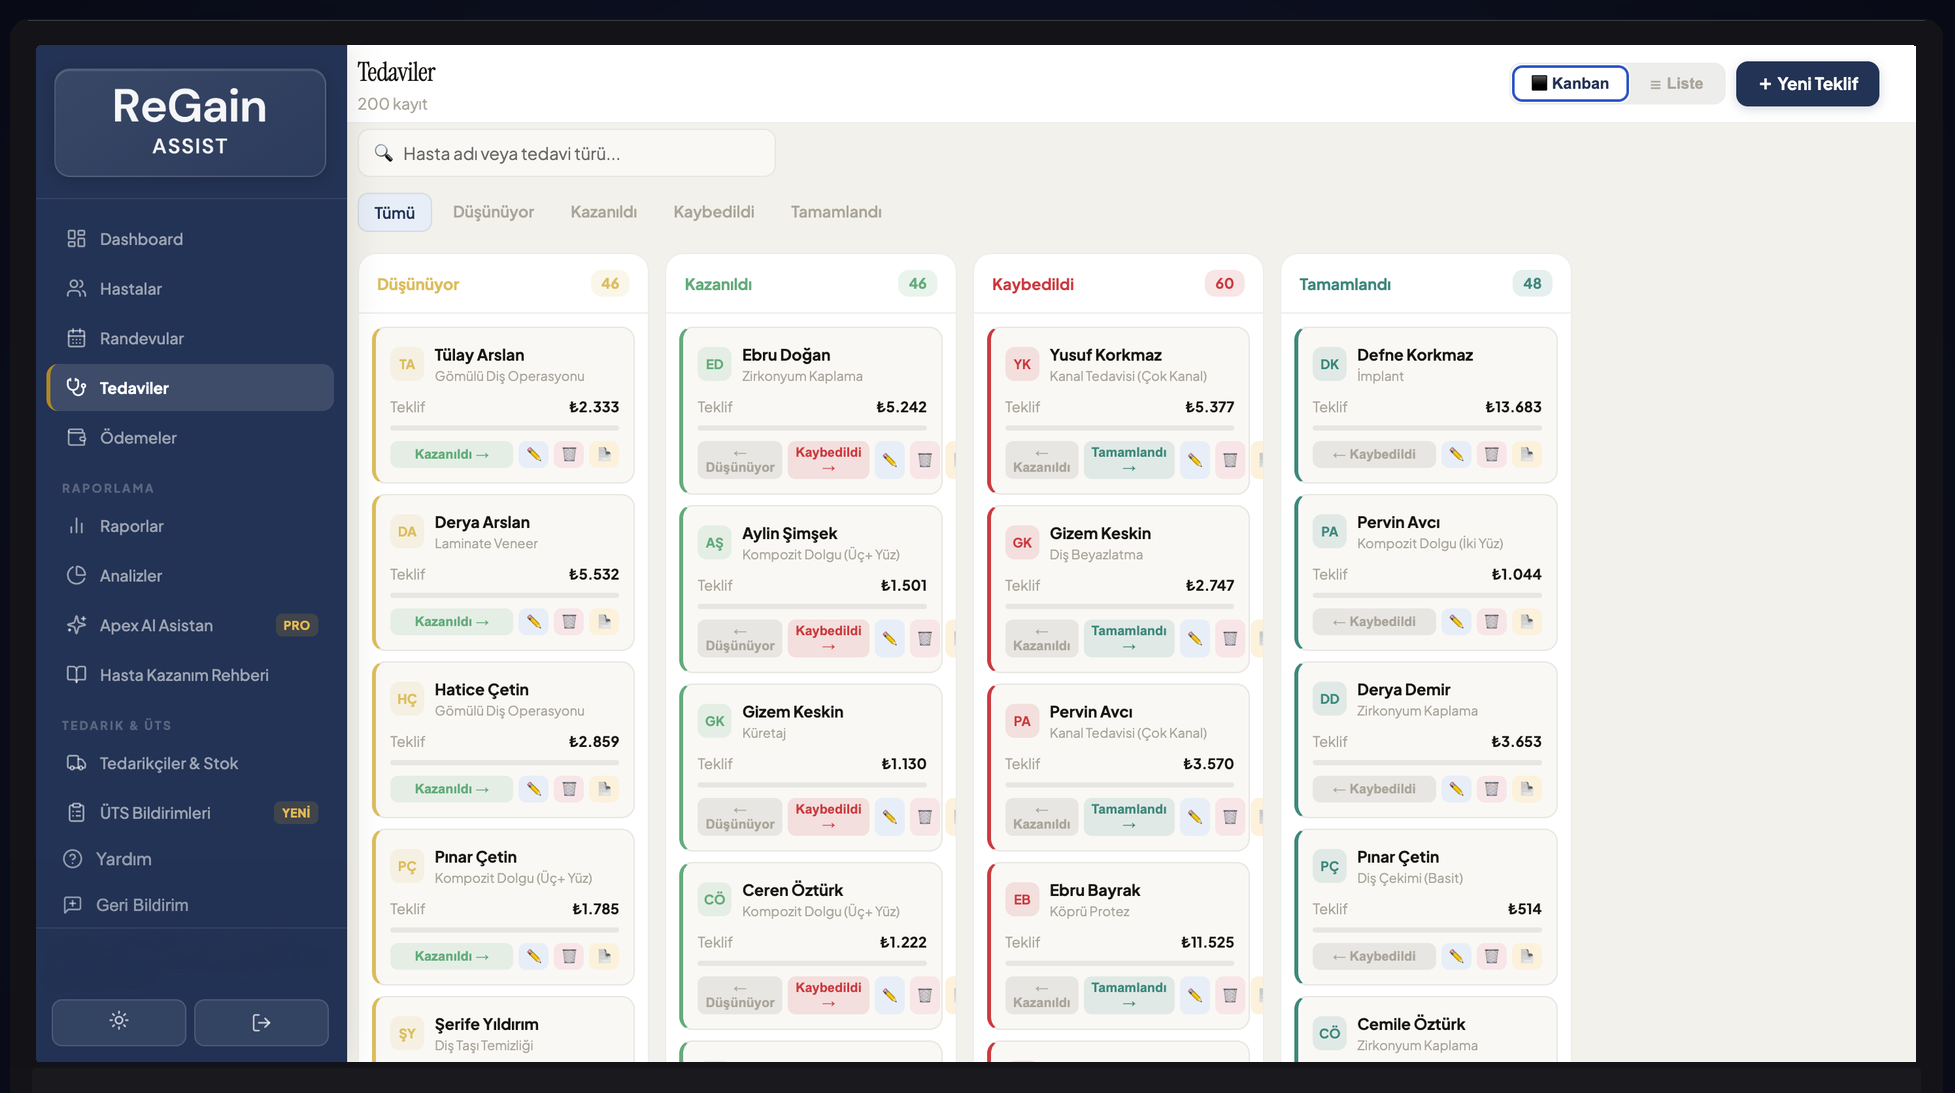The image size is (1955, 1093).
Task: Open the Apex AI Asistan panel
Action: [x=156, y=625]
